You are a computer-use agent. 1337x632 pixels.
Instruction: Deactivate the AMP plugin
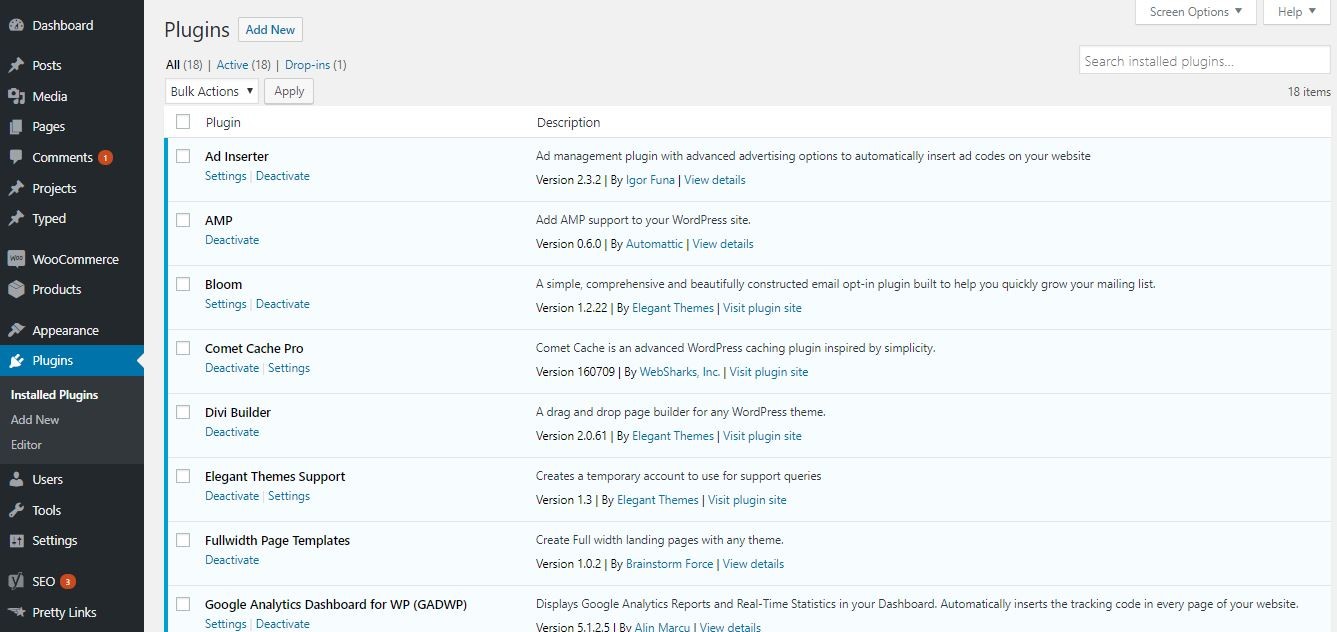click(x=232, y=240)
